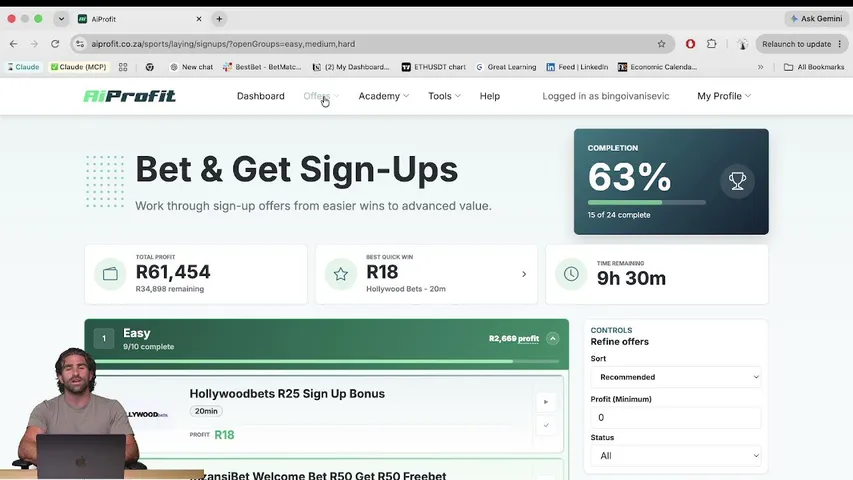
Task: Open the (2) My Dashboard... bookmark
Action: [x=351, y=67]
